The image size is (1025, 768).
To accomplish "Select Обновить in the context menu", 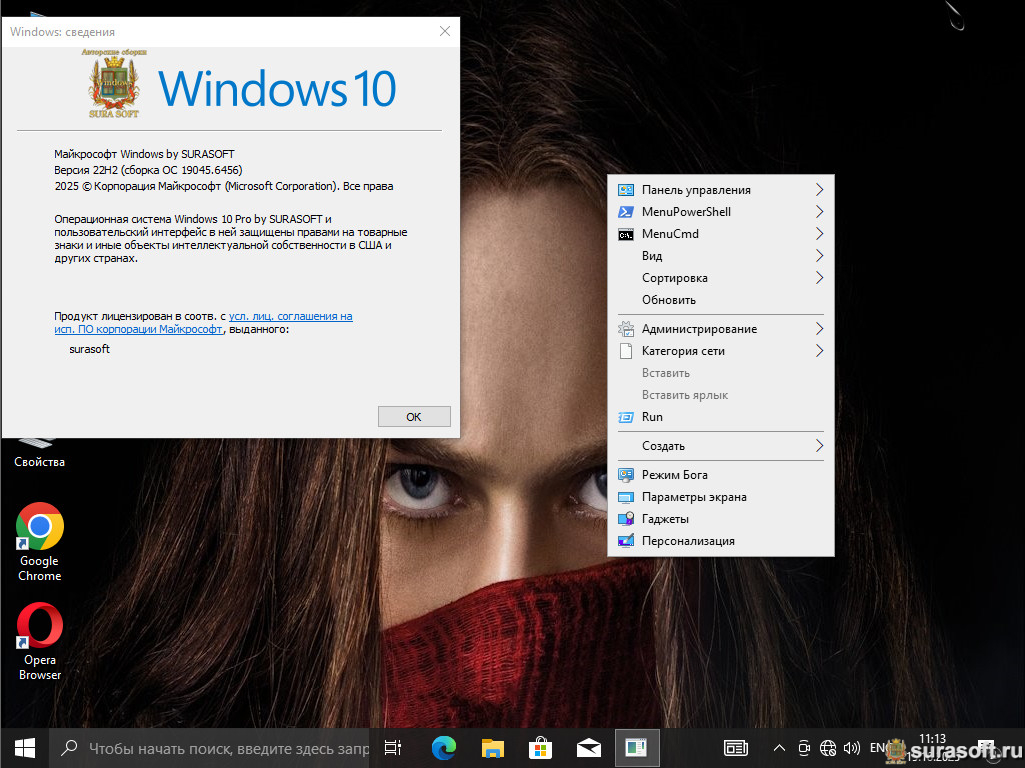I will coord(669,300).
